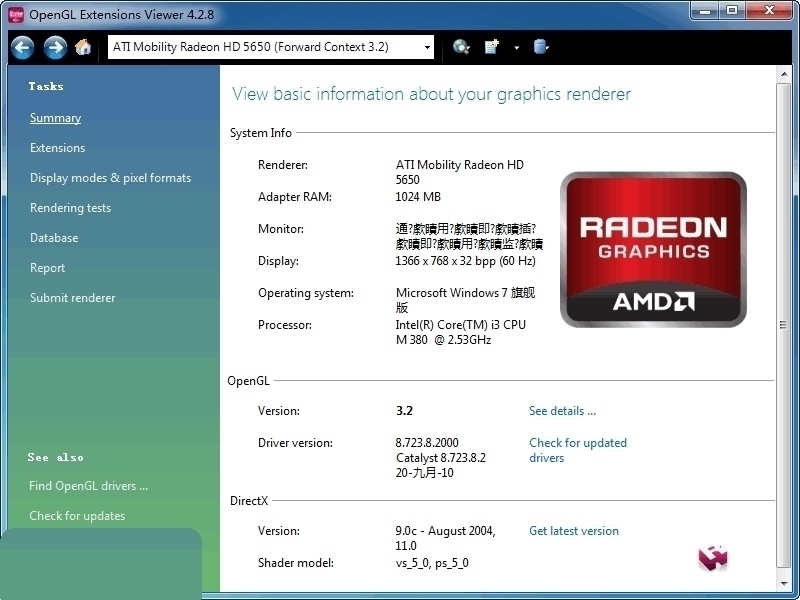This screenshot has width=800, height=600.
Task: Open Display modes & pixel formats
Action: 110,178
